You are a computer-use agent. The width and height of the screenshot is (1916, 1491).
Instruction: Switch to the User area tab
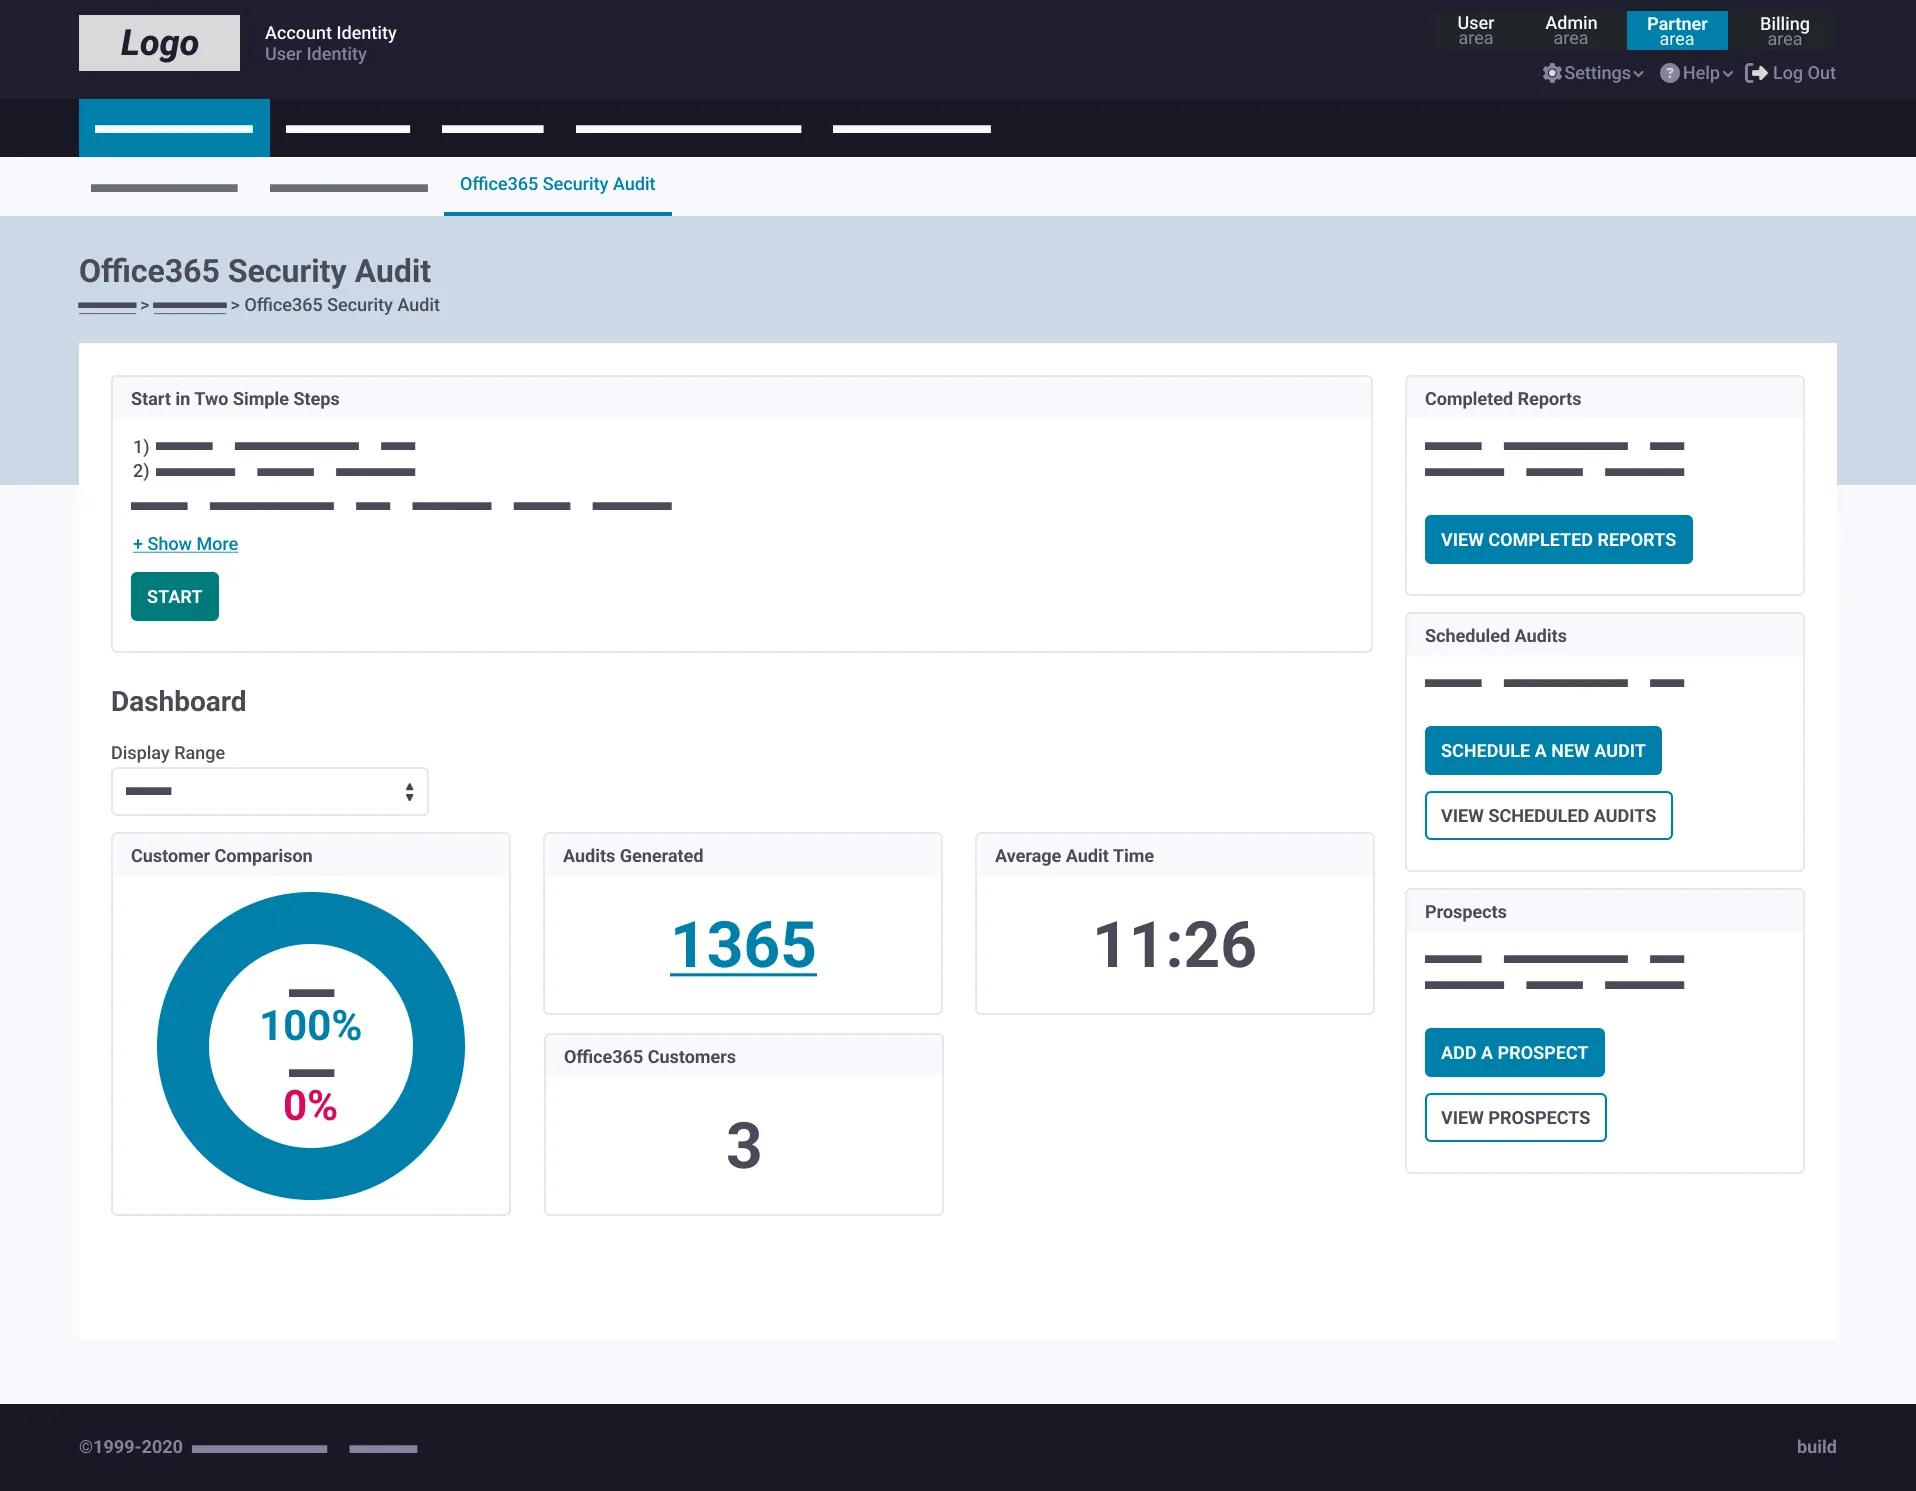click(x=1476, y=30)
